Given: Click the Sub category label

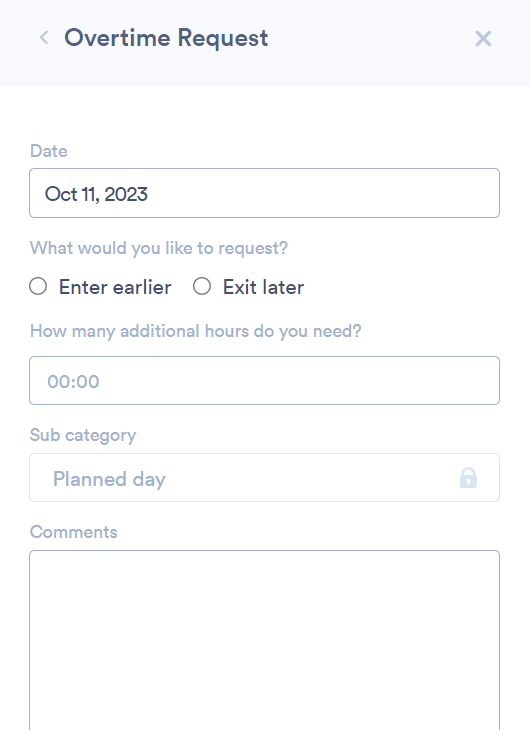Looking at the screenshot, I should point(83,435).
